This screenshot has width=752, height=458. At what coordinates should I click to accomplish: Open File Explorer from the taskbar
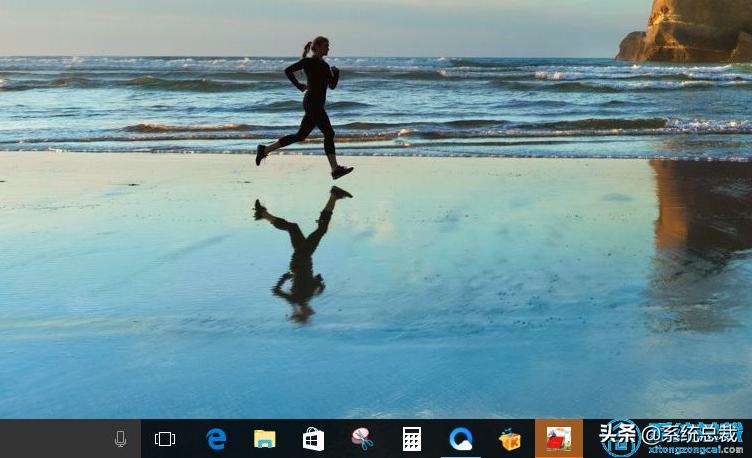pos(265,439)
